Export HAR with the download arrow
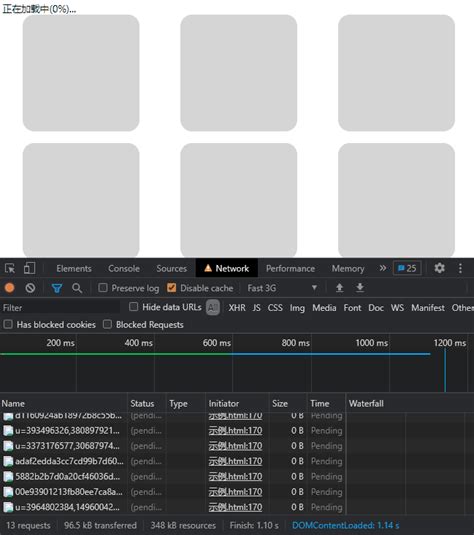 (x=360, y=288)
